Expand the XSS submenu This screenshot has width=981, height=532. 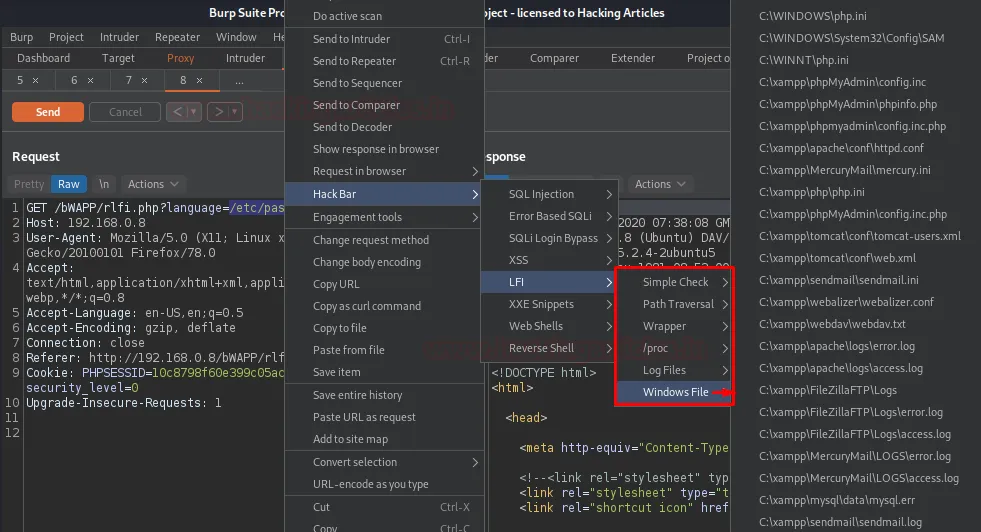pyautogui.click(x=549, y=260)
